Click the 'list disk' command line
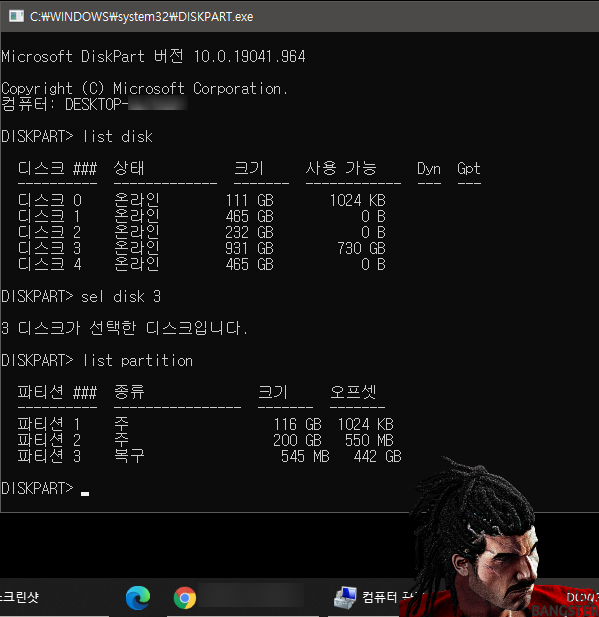Screen dimensions: 599x617 [x=77, y=137]
